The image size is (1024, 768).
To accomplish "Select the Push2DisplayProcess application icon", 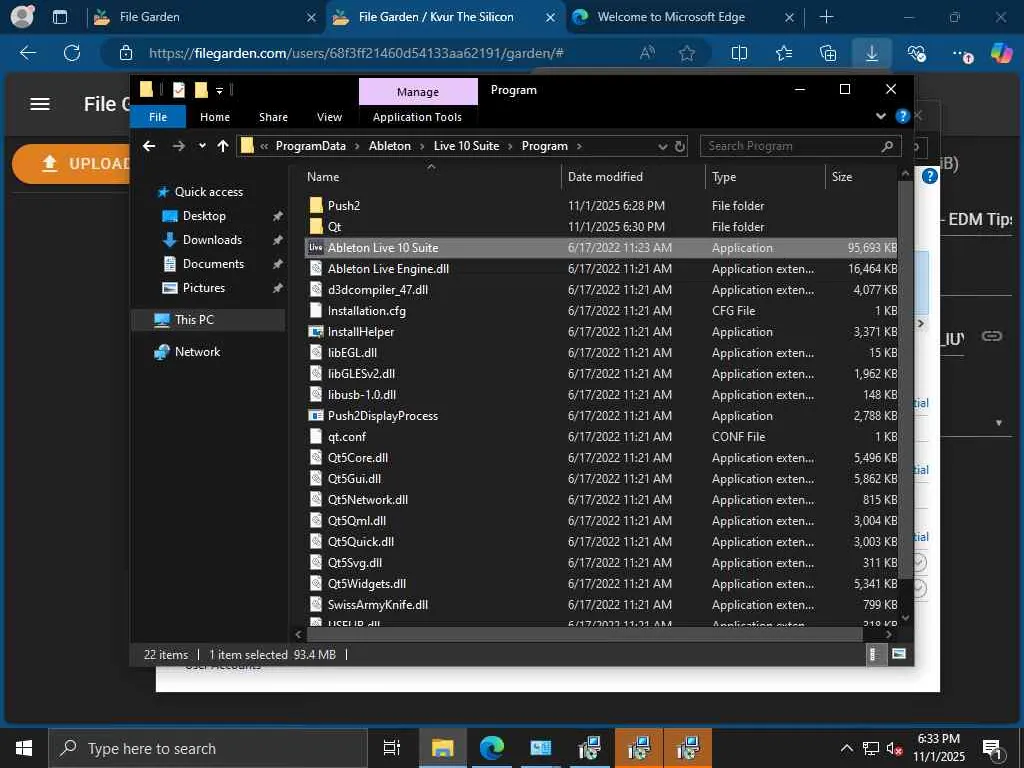I will [x=316, y=415].
